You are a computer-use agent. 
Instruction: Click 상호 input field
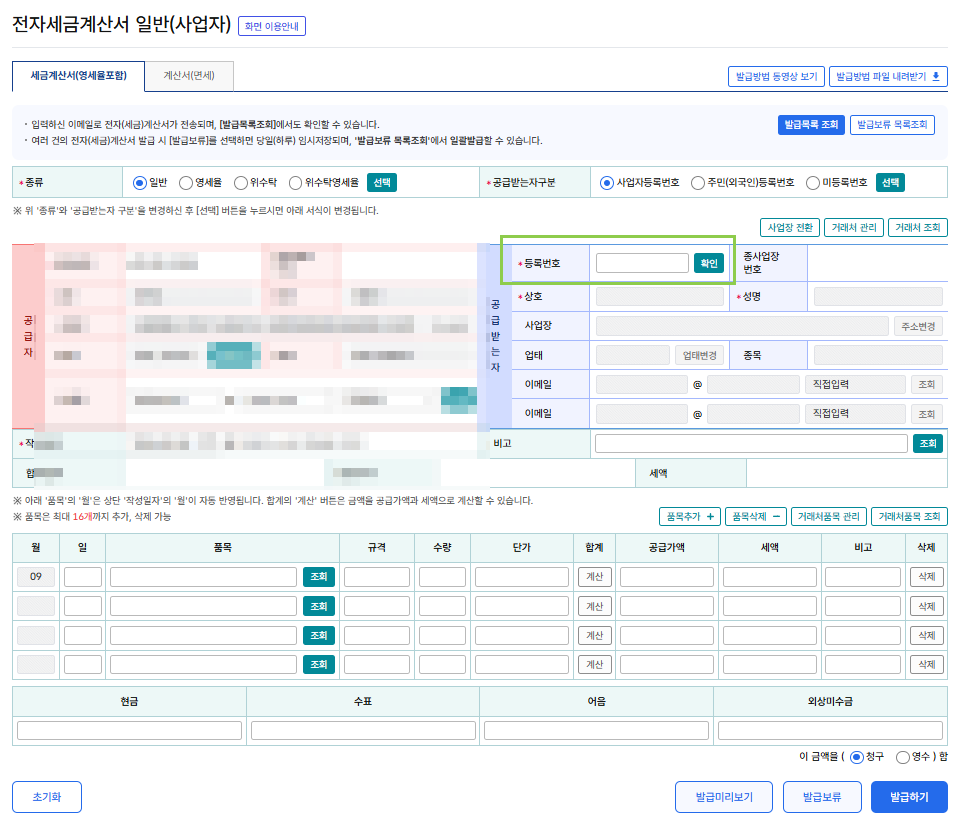660,297
